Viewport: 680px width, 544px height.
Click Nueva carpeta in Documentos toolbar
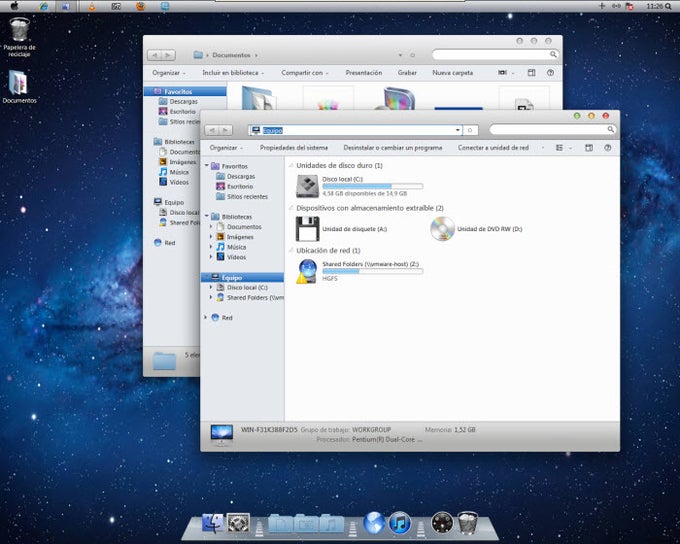(452, 73)
